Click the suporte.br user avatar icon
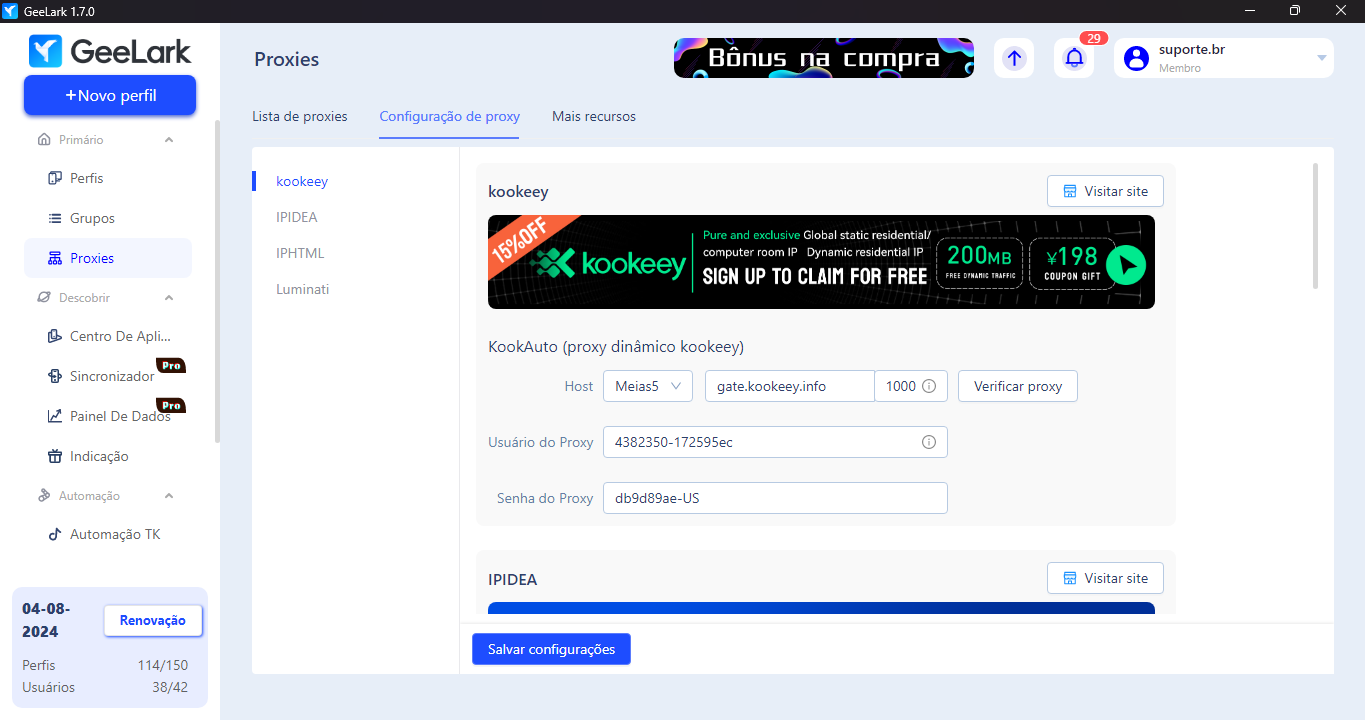 [x=1136, y=58]
